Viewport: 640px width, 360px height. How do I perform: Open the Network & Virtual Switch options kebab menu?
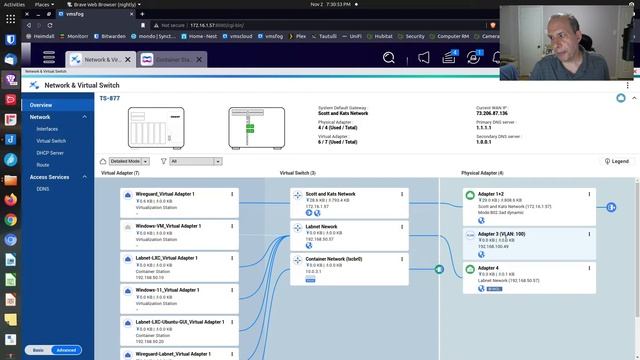627,85
